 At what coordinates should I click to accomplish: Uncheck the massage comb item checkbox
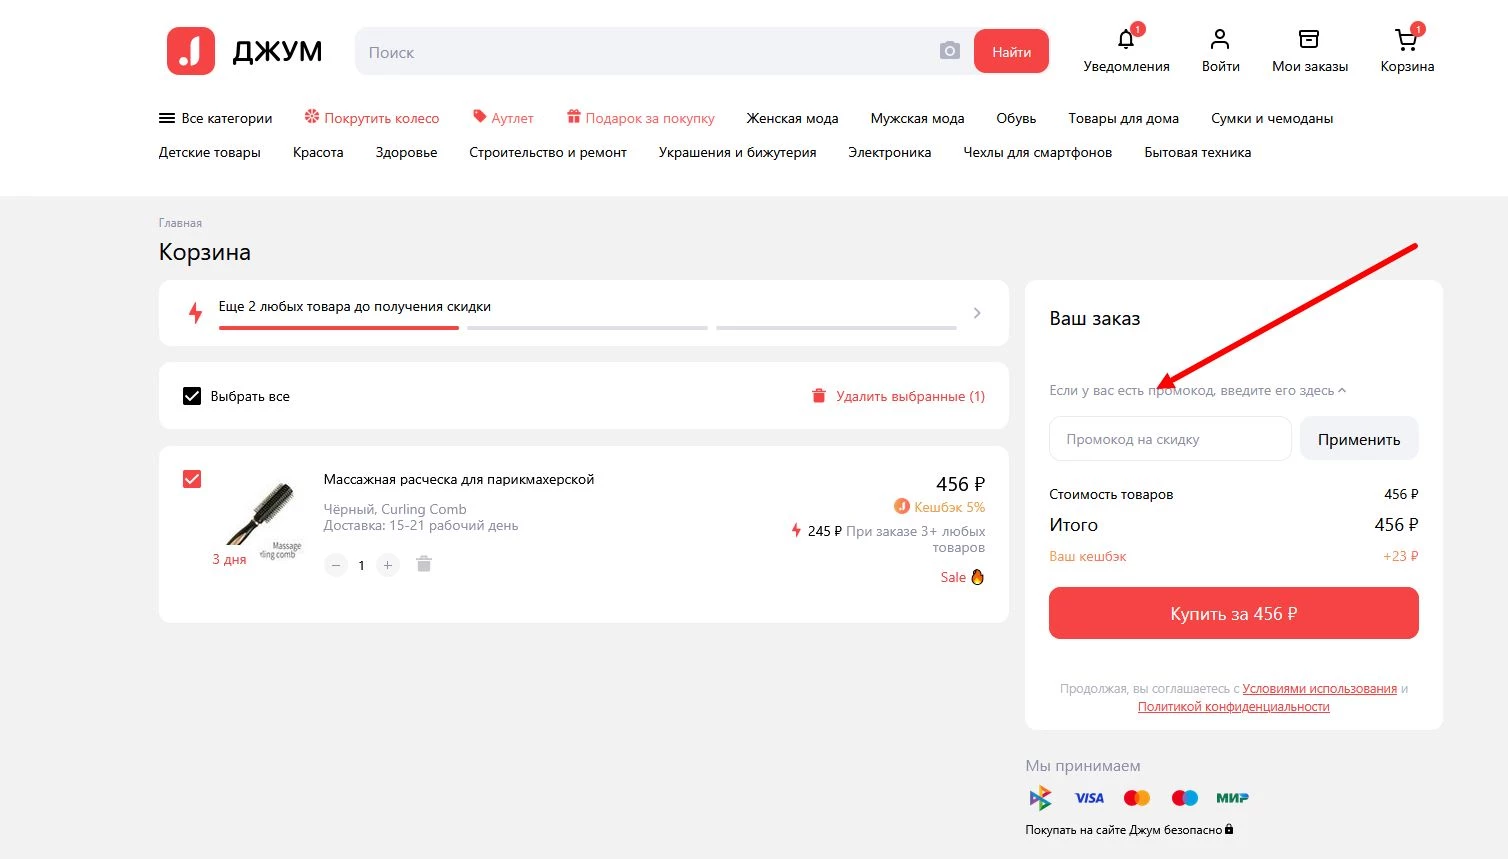point(191,479)
